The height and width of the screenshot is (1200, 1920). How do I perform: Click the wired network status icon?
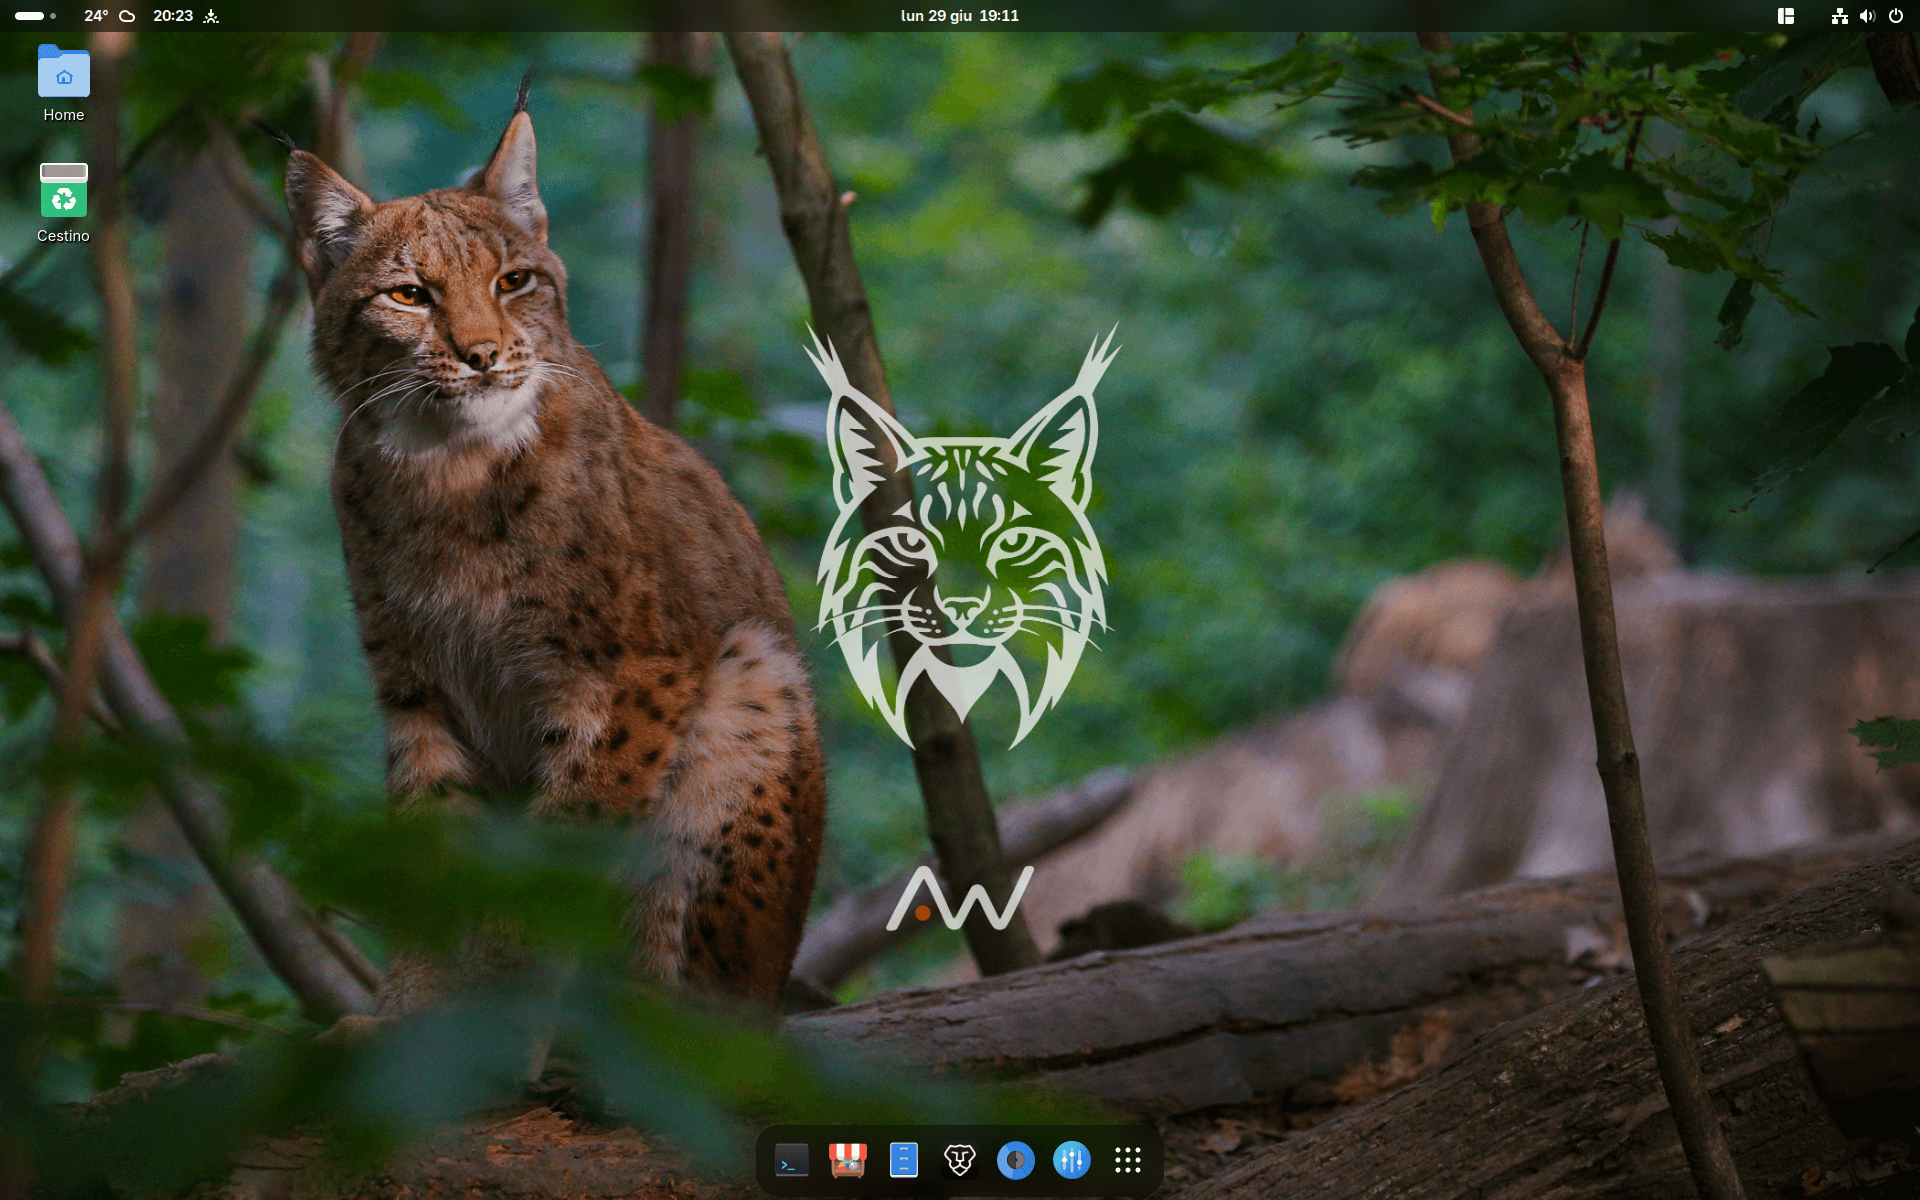click(x=1839, y=16)
